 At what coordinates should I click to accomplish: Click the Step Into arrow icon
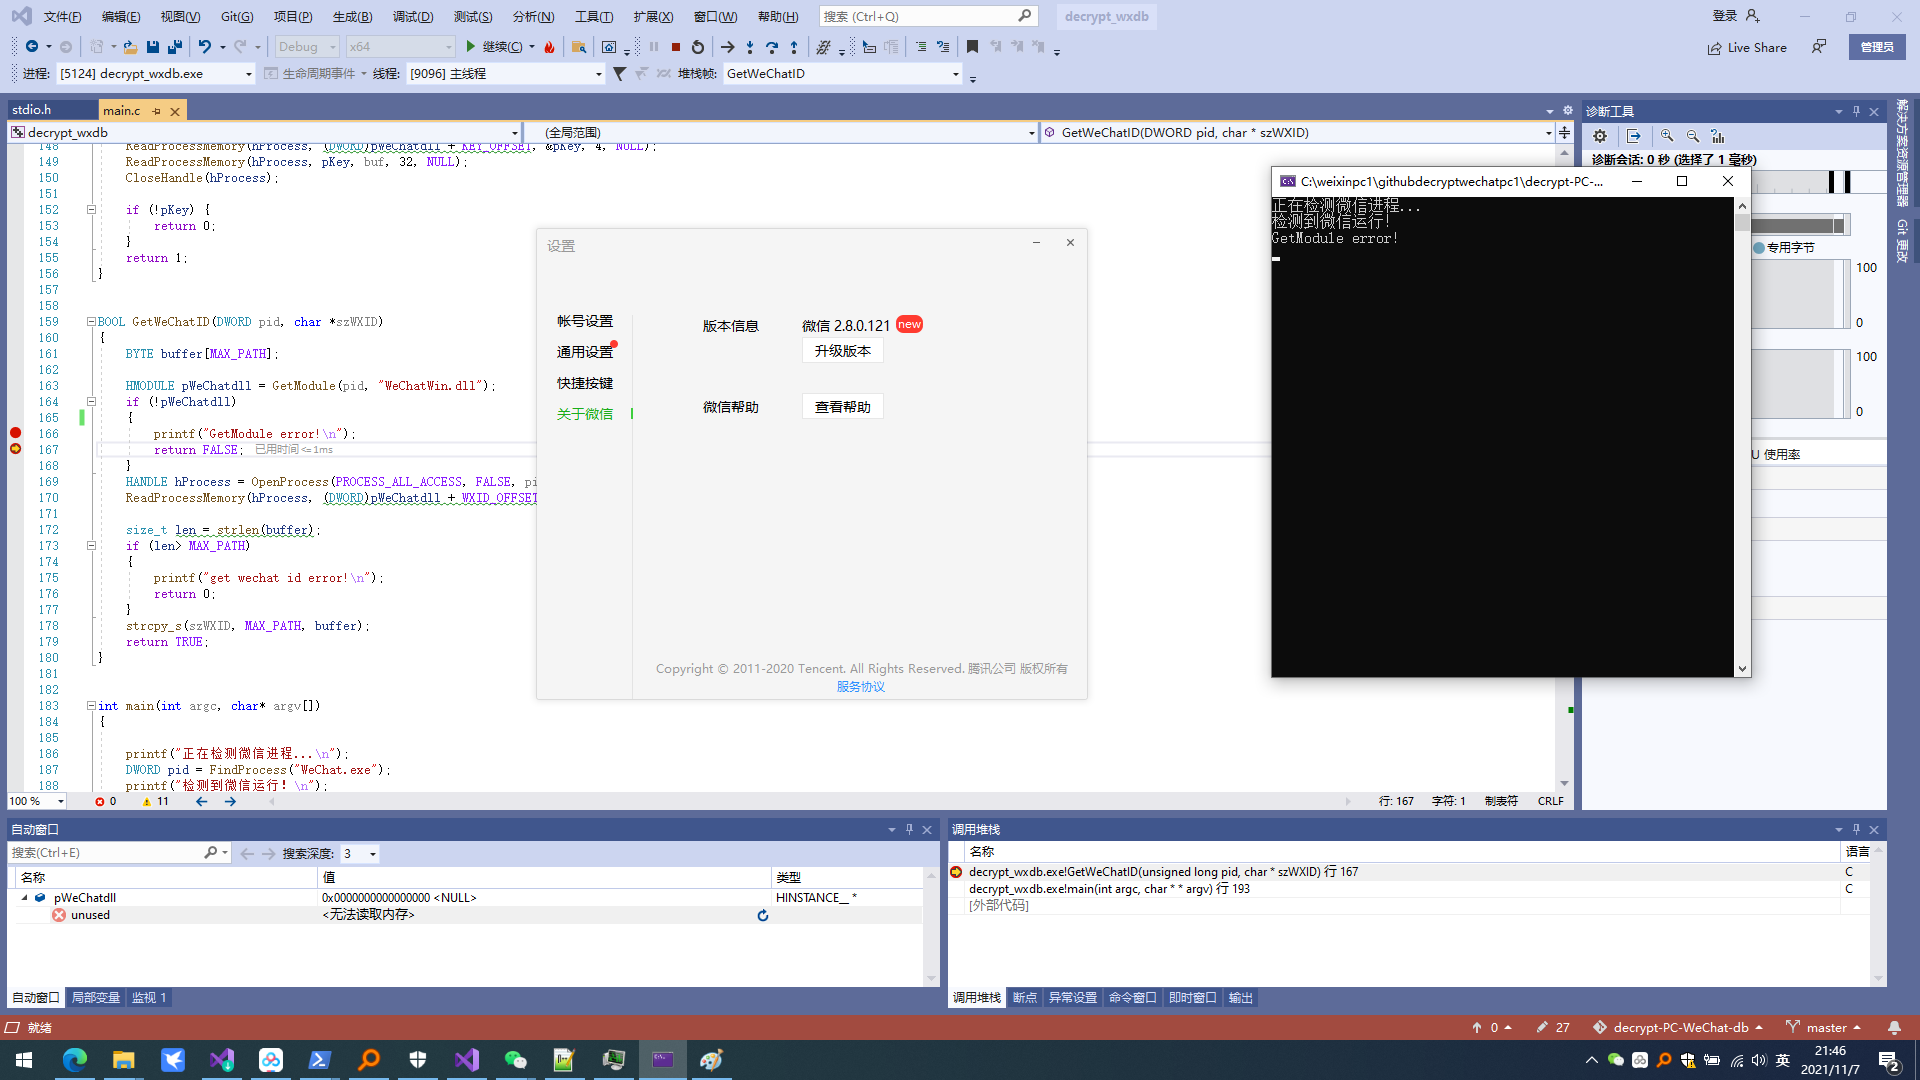[x=750, y=47]
